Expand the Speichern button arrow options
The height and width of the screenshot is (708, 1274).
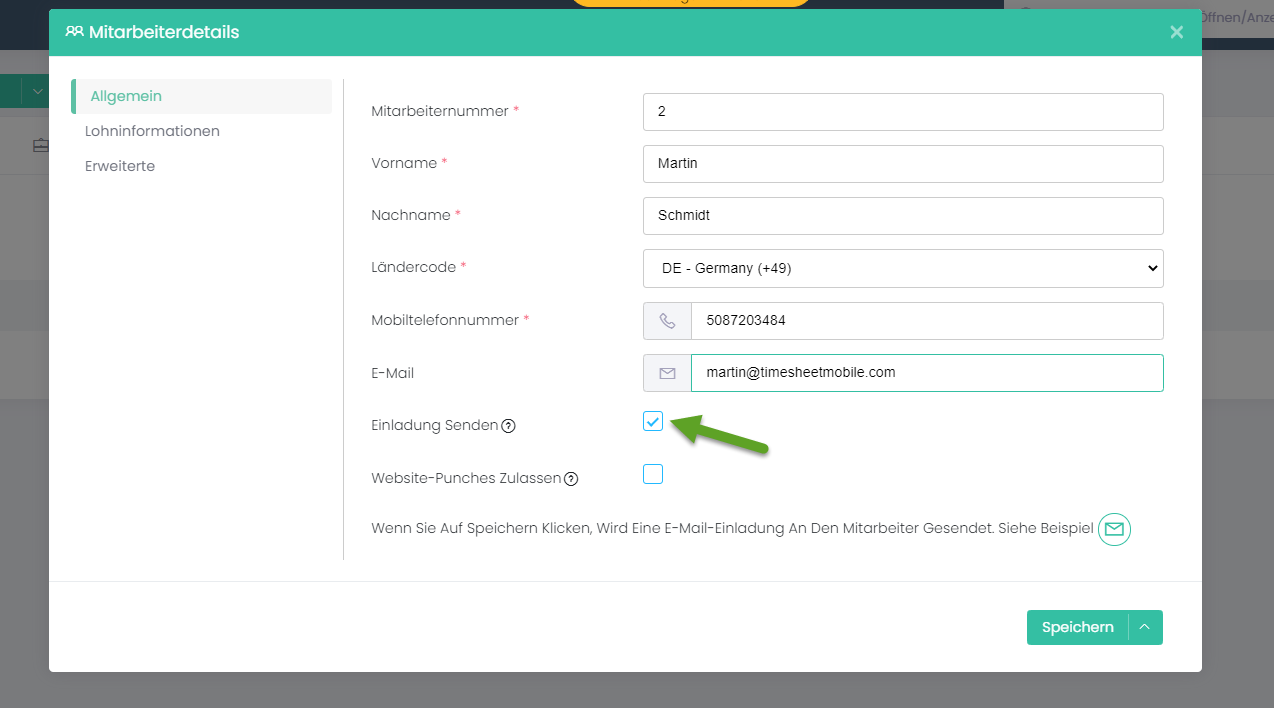[1145, 627]
